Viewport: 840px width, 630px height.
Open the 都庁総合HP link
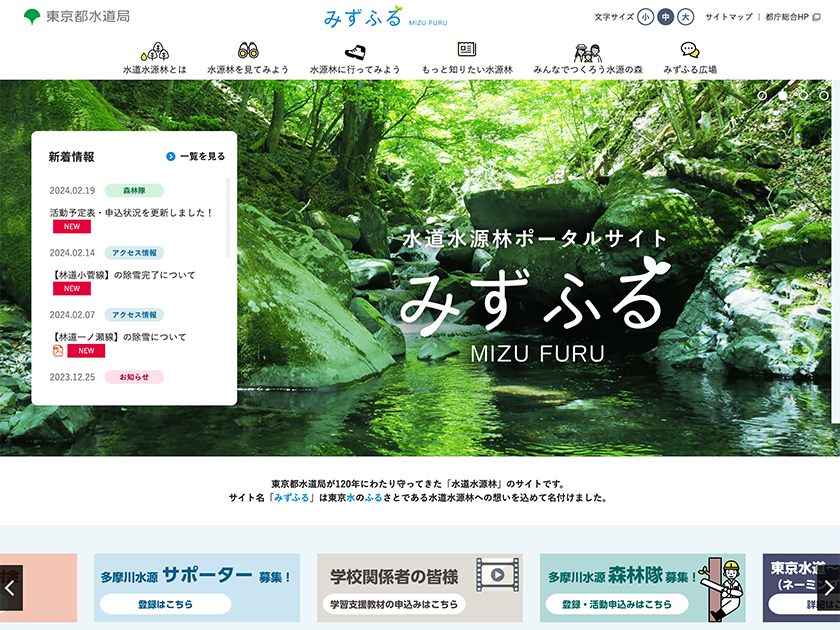[787, 17]
